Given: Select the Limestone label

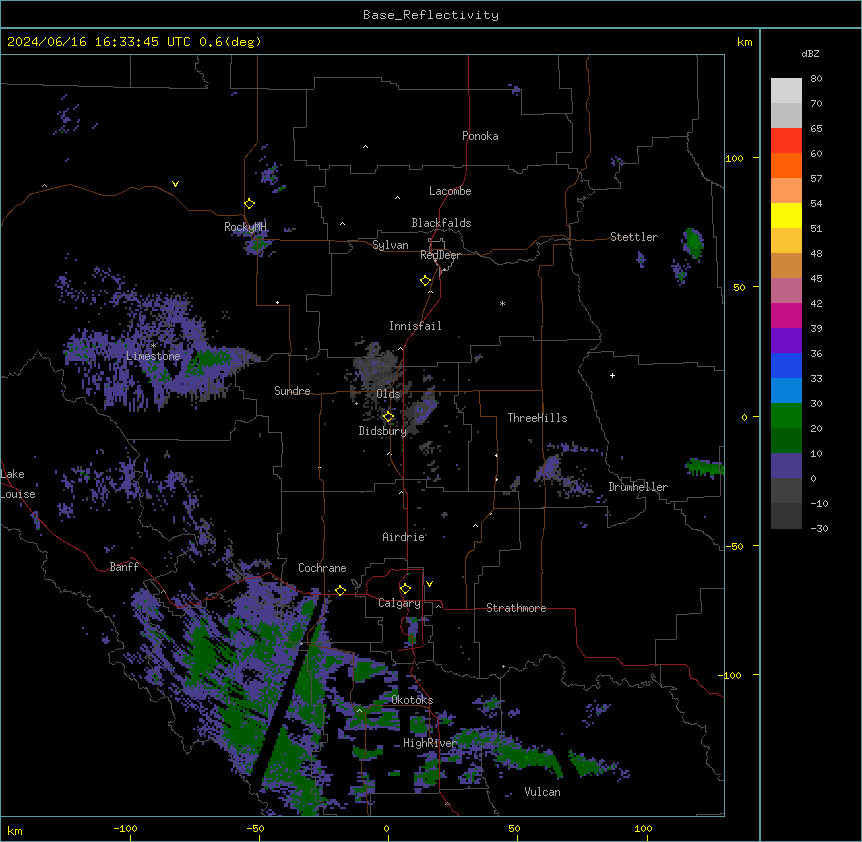Looking at the screenshot, I should click(153, 356).
